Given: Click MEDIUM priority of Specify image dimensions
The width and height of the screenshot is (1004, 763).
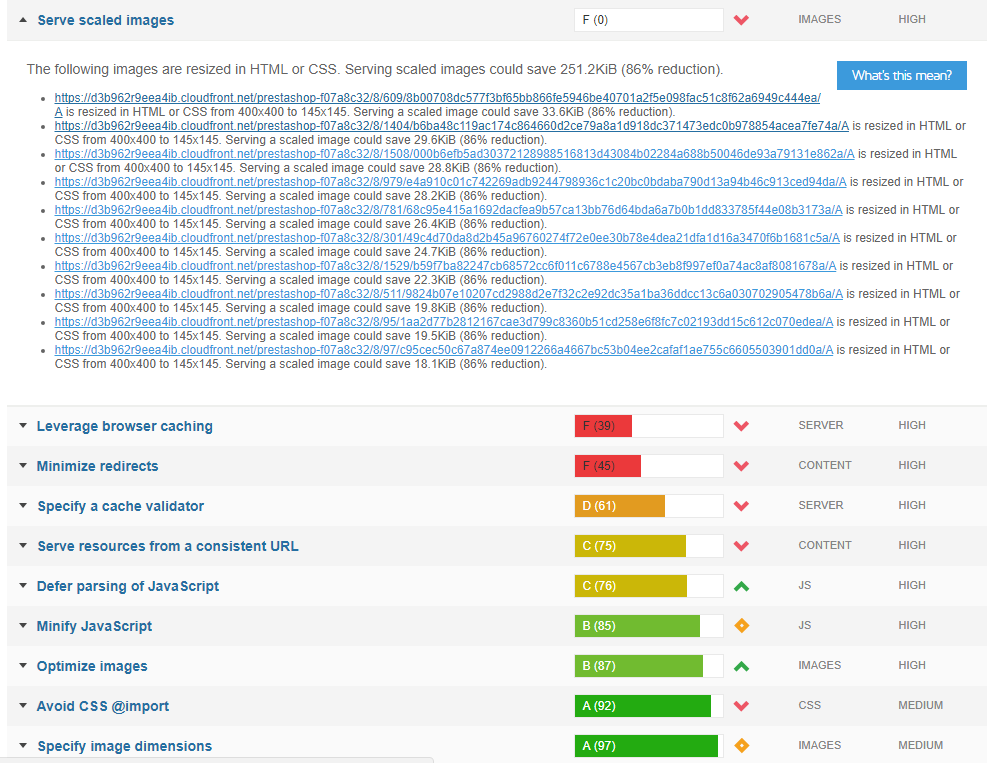Looking at the screenshot, I should (920, 745).
